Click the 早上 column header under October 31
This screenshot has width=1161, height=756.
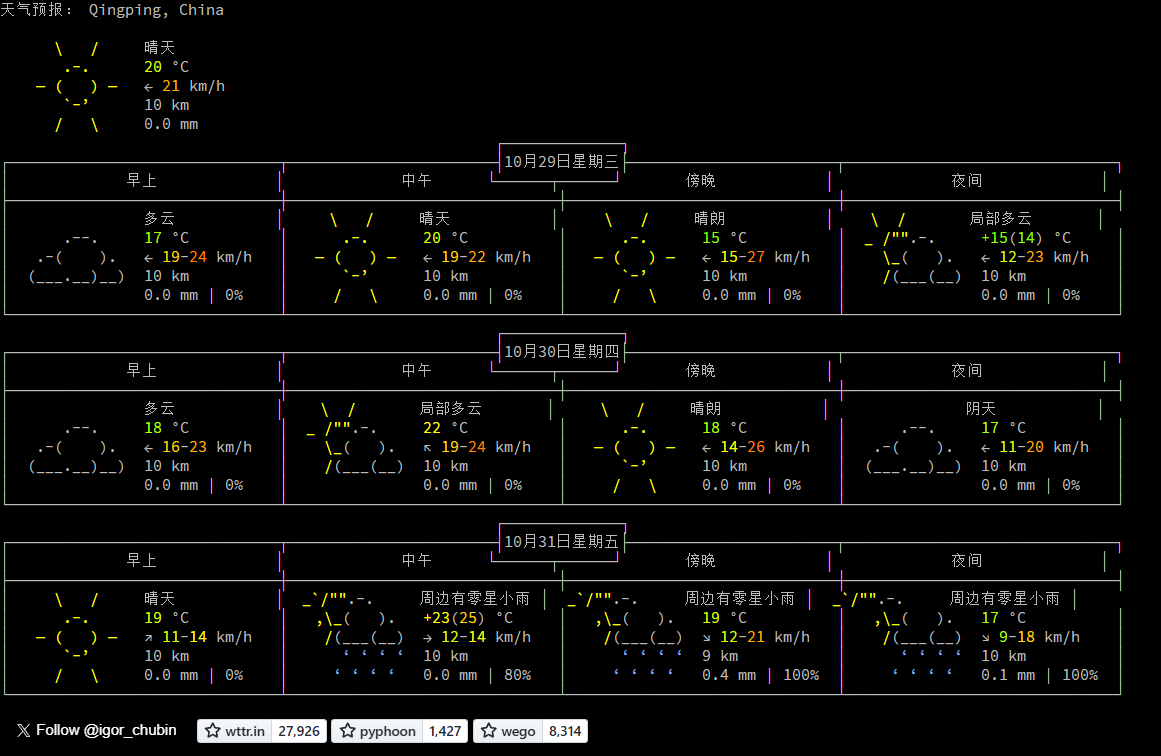(141, 561)
